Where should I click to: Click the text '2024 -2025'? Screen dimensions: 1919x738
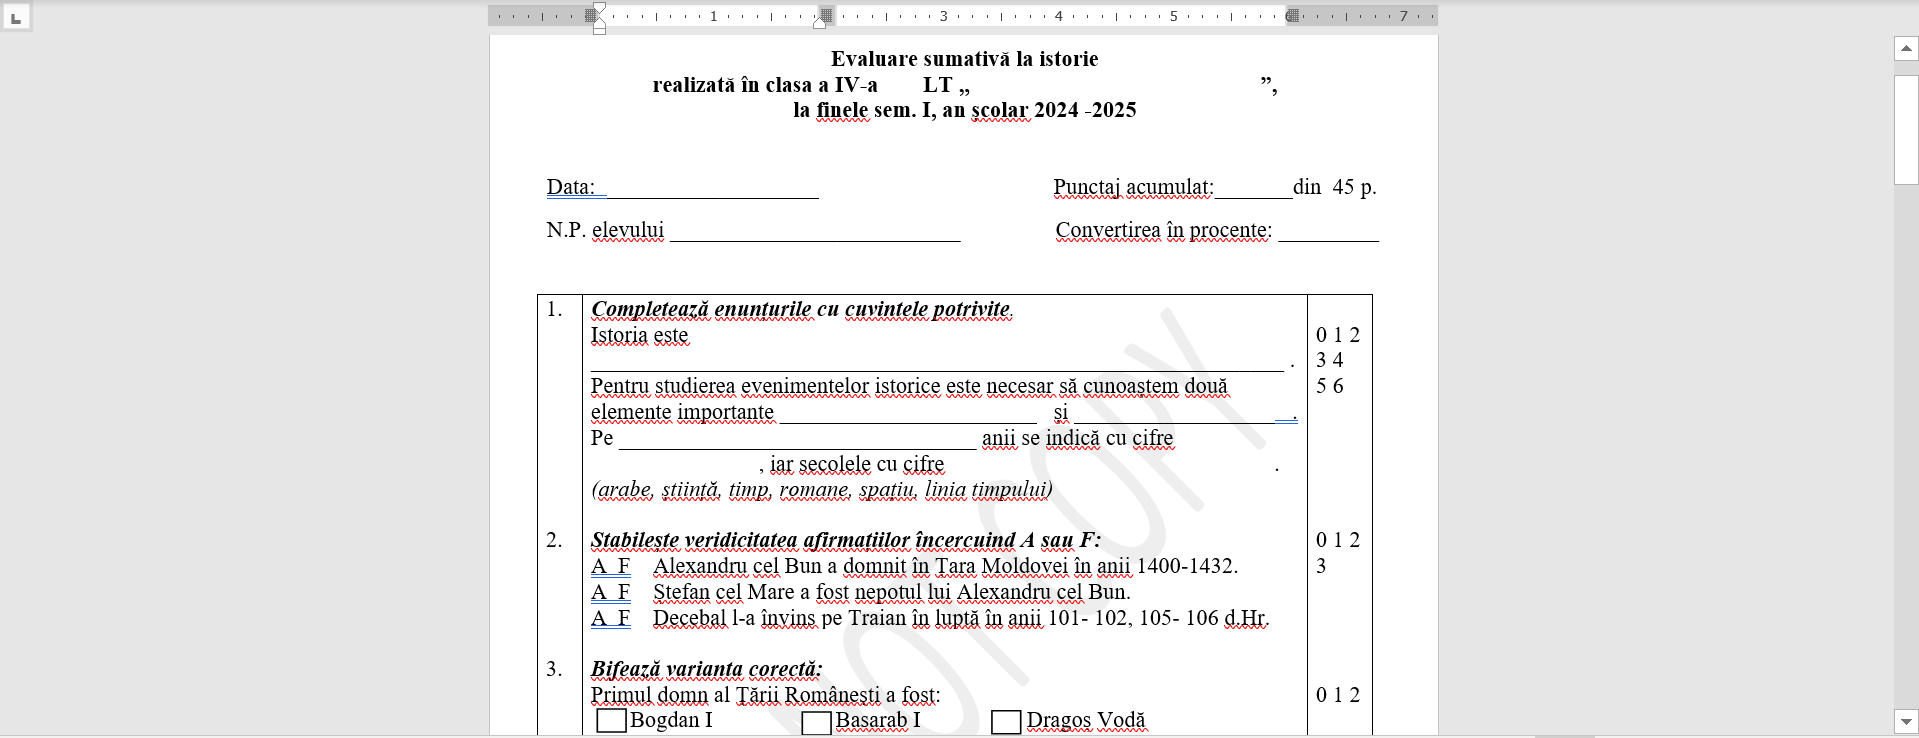[x=1085, y=110]
